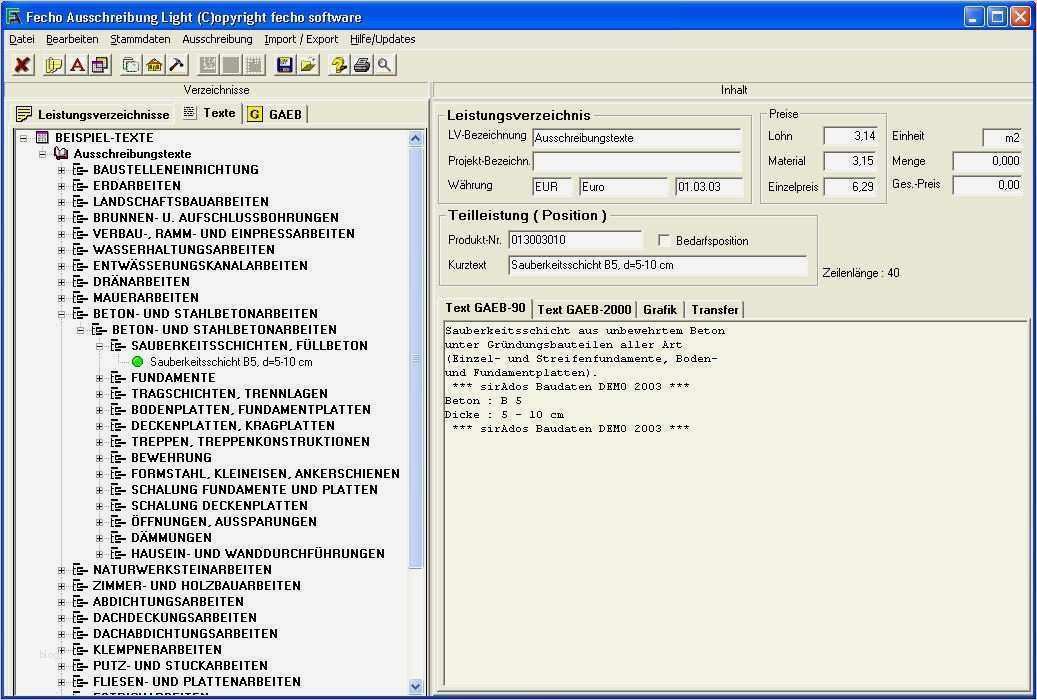Toggle the Bedarfsposition checkbox
The image size is (1037, 700).
pyautogui.click(x=664, y=241)
